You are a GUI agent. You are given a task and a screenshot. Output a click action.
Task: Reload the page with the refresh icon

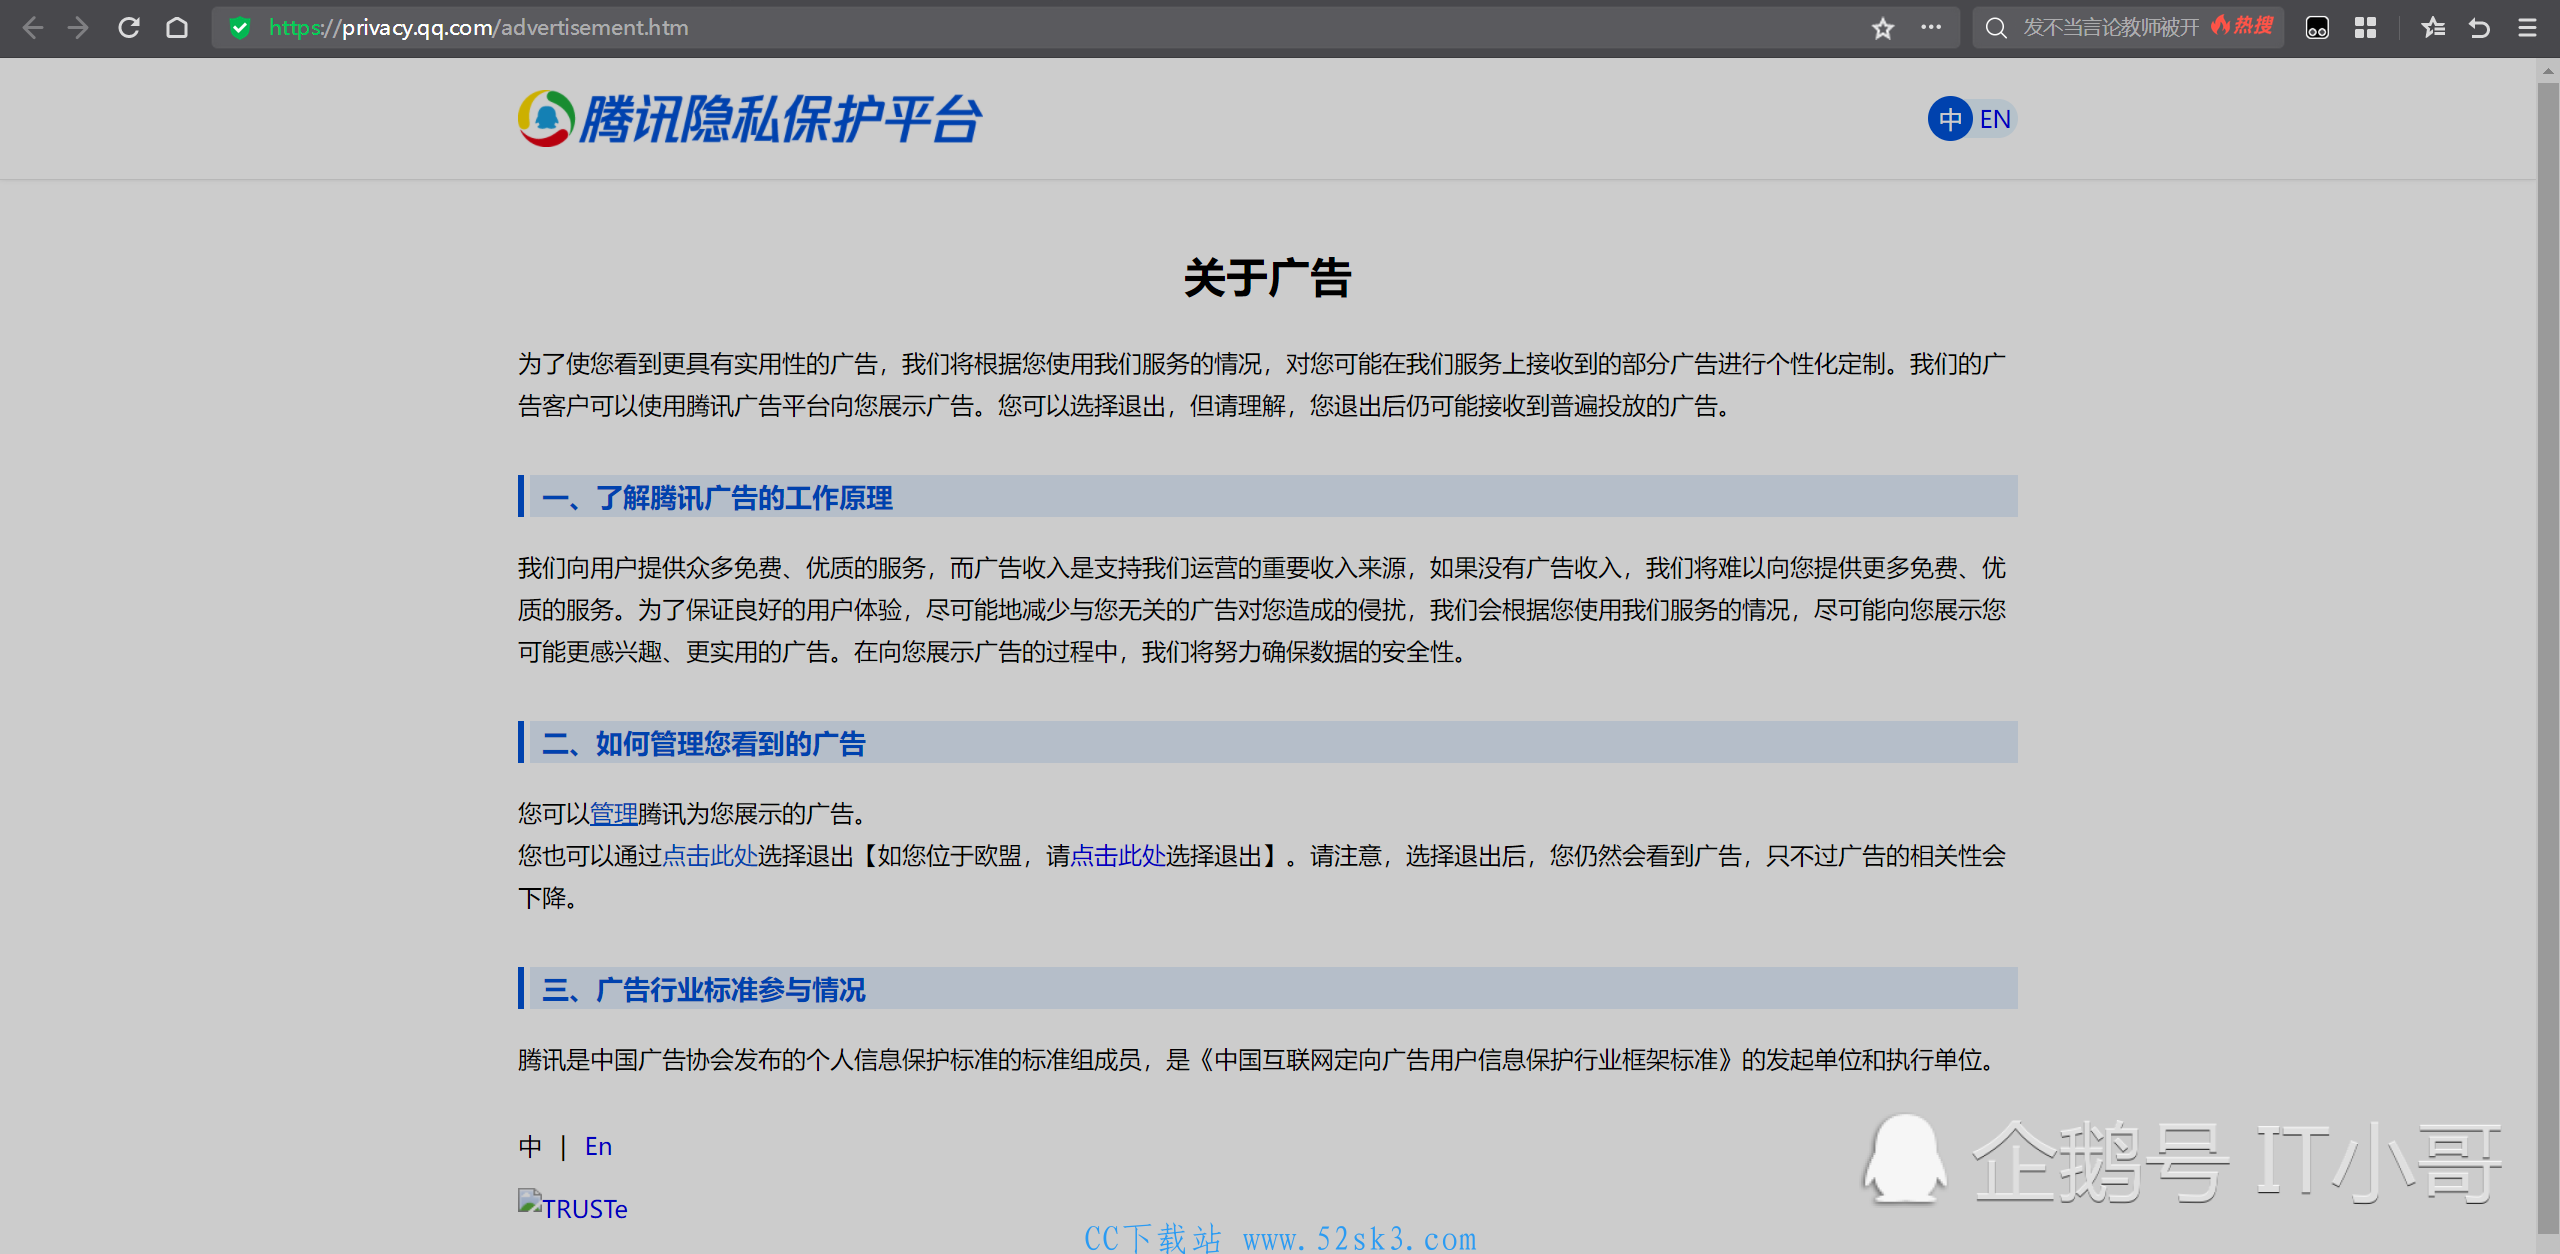tap(129, 28)
